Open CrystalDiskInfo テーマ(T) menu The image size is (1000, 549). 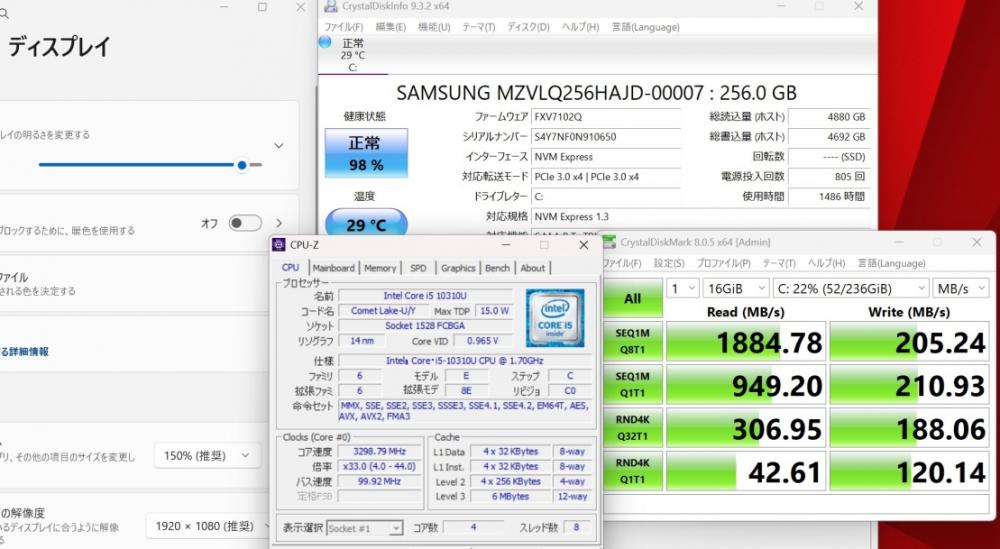tap(478, 27)
